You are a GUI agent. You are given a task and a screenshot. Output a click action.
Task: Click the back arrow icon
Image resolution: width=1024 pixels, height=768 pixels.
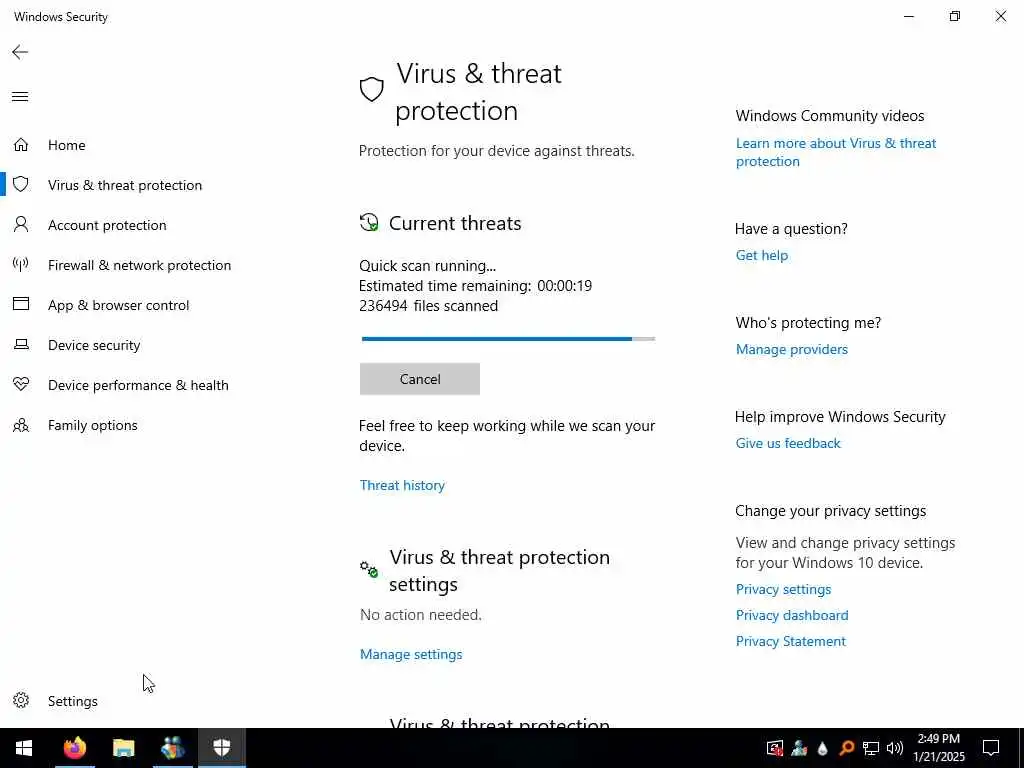point(20,52)
